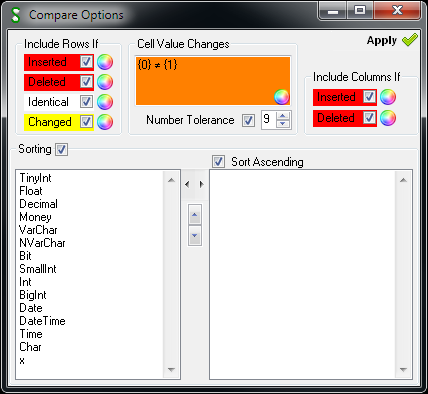The width and height of the screenshot is (428, 394).
Task: Click the Apply label
Action: click(x=382, y=40)
